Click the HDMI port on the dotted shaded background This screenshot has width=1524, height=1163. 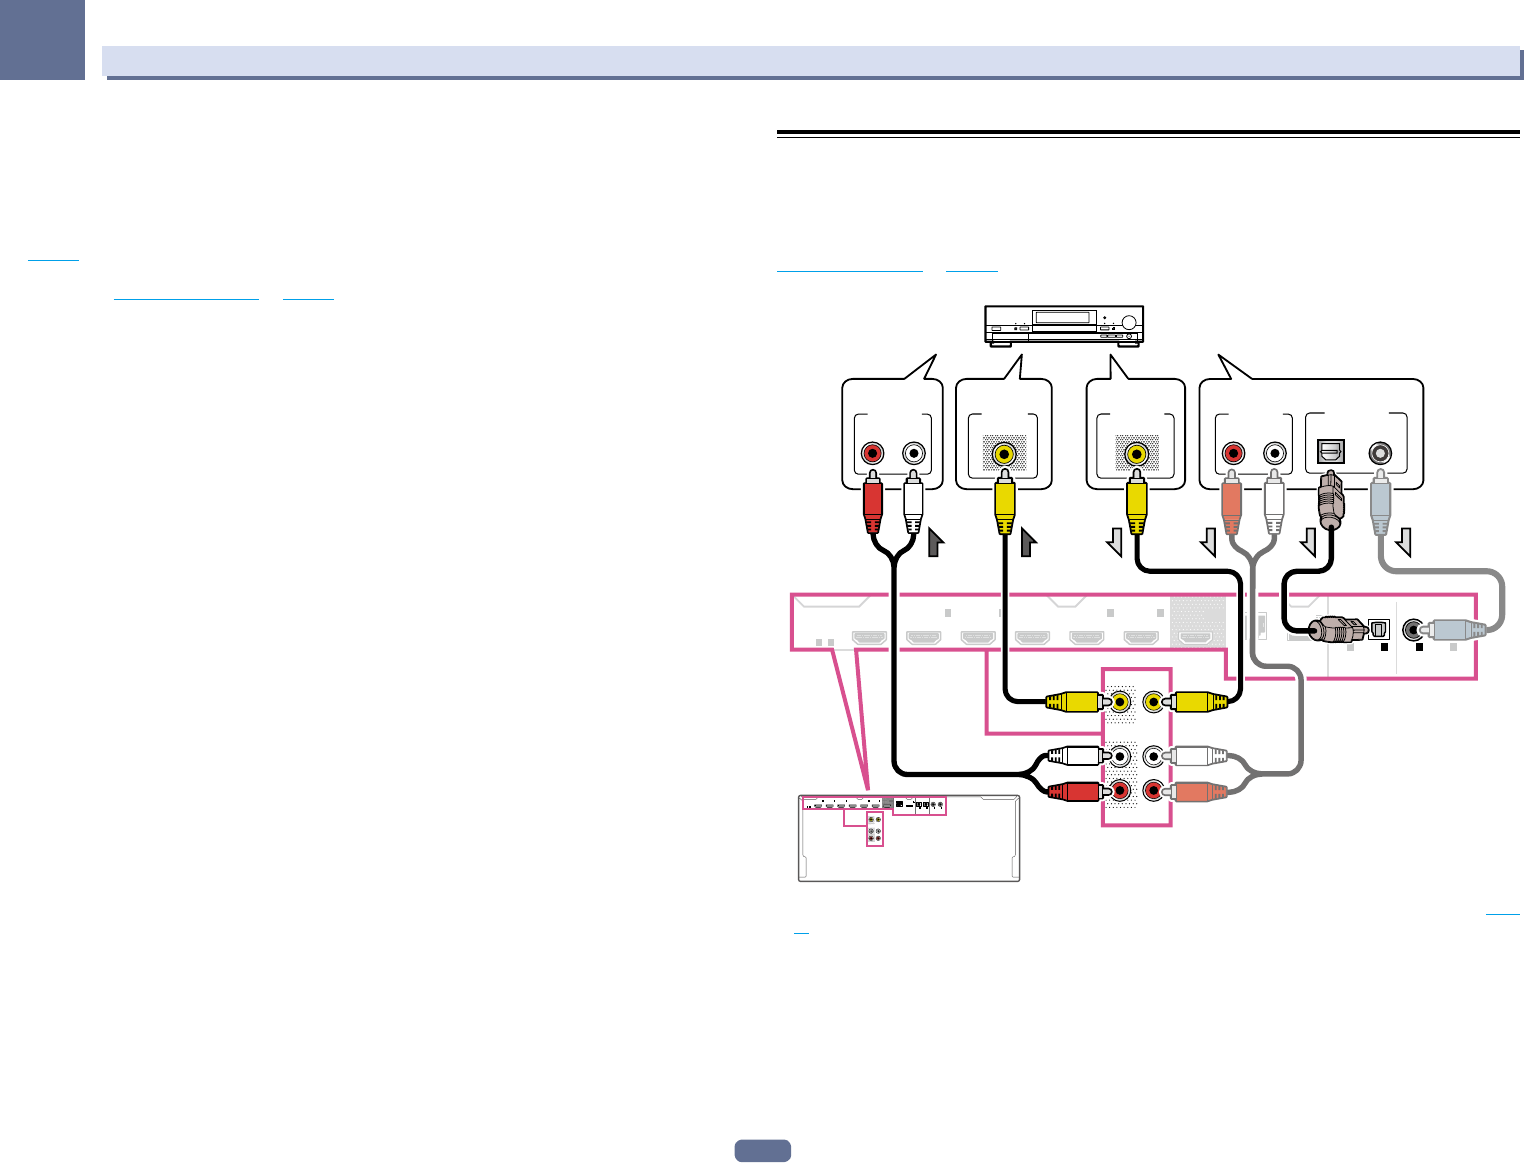pyautogui.click(x=1197, y=637)
